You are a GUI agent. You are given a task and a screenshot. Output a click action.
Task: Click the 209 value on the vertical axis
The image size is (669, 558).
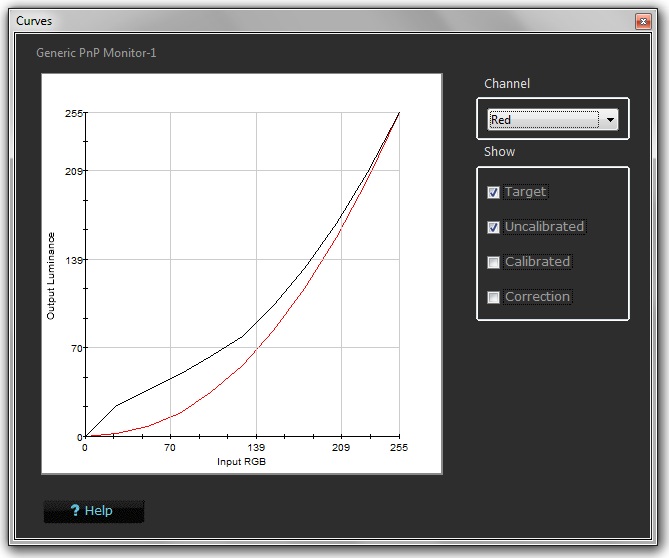point(73,171)
